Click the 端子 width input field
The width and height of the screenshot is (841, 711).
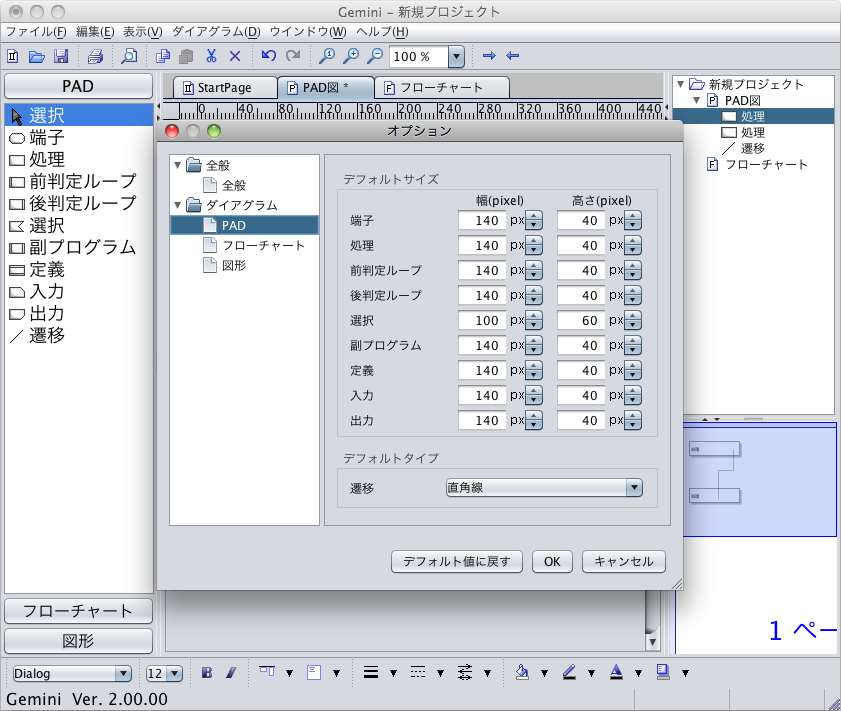(482, 220)
